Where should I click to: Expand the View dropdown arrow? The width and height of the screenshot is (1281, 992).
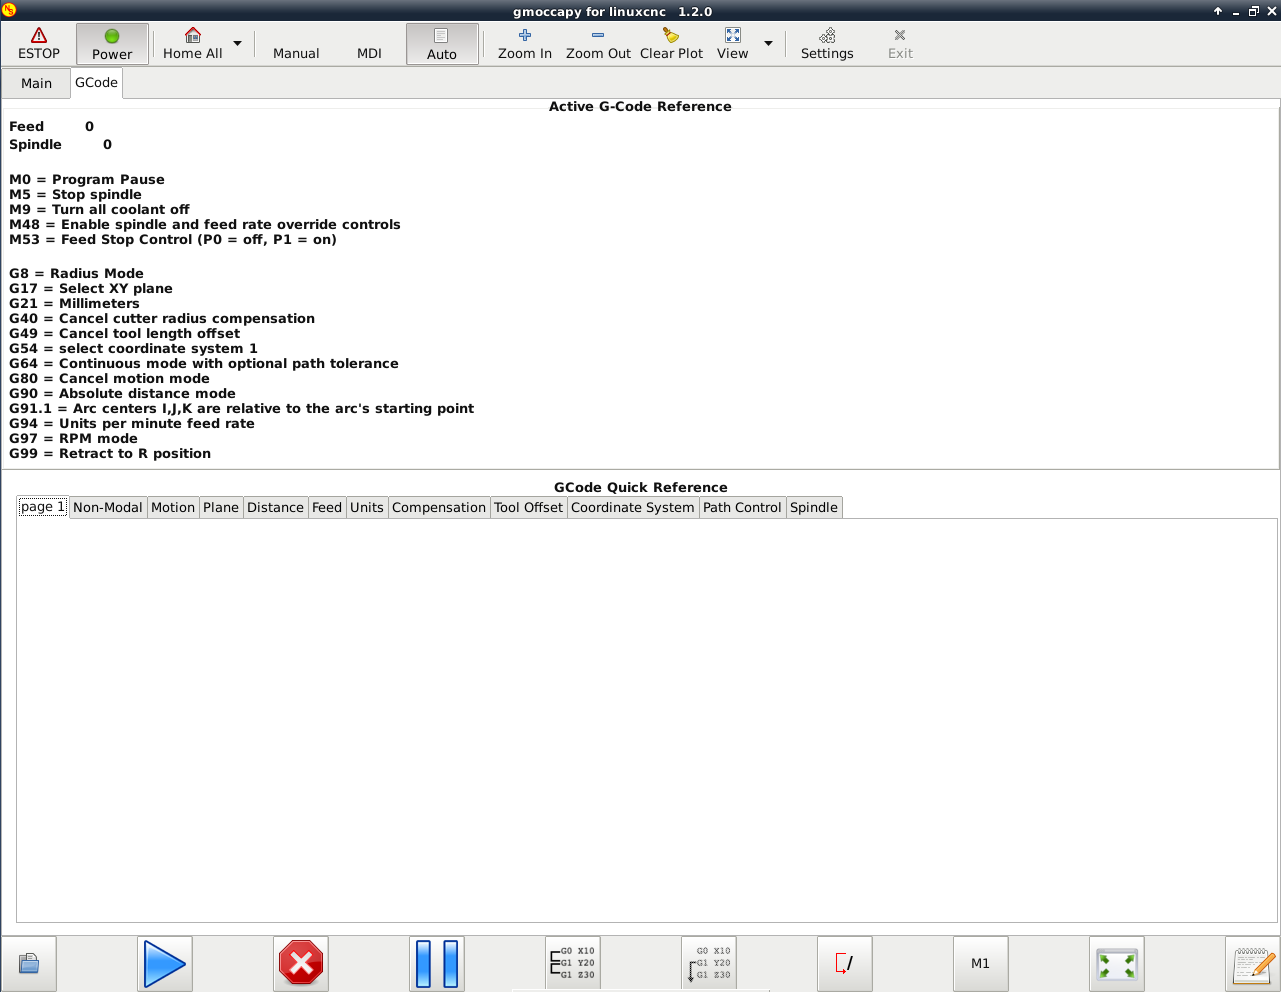point(768,44)
